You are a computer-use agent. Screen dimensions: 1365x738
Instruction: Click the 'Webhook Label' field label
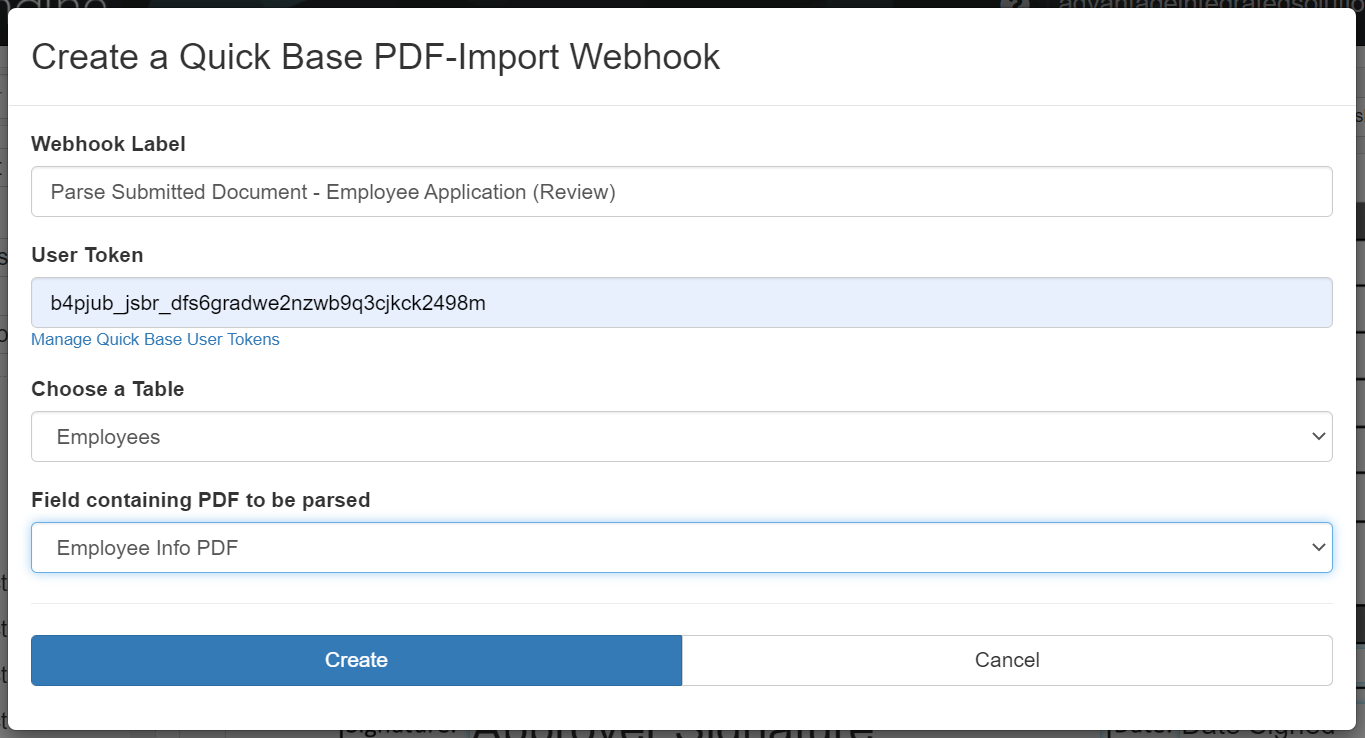(x=108, y=143)
